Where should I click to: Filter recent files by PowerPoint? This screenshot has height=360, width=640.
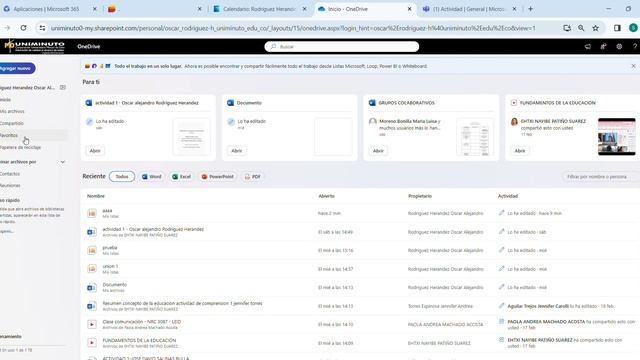(x=217, y=177)
